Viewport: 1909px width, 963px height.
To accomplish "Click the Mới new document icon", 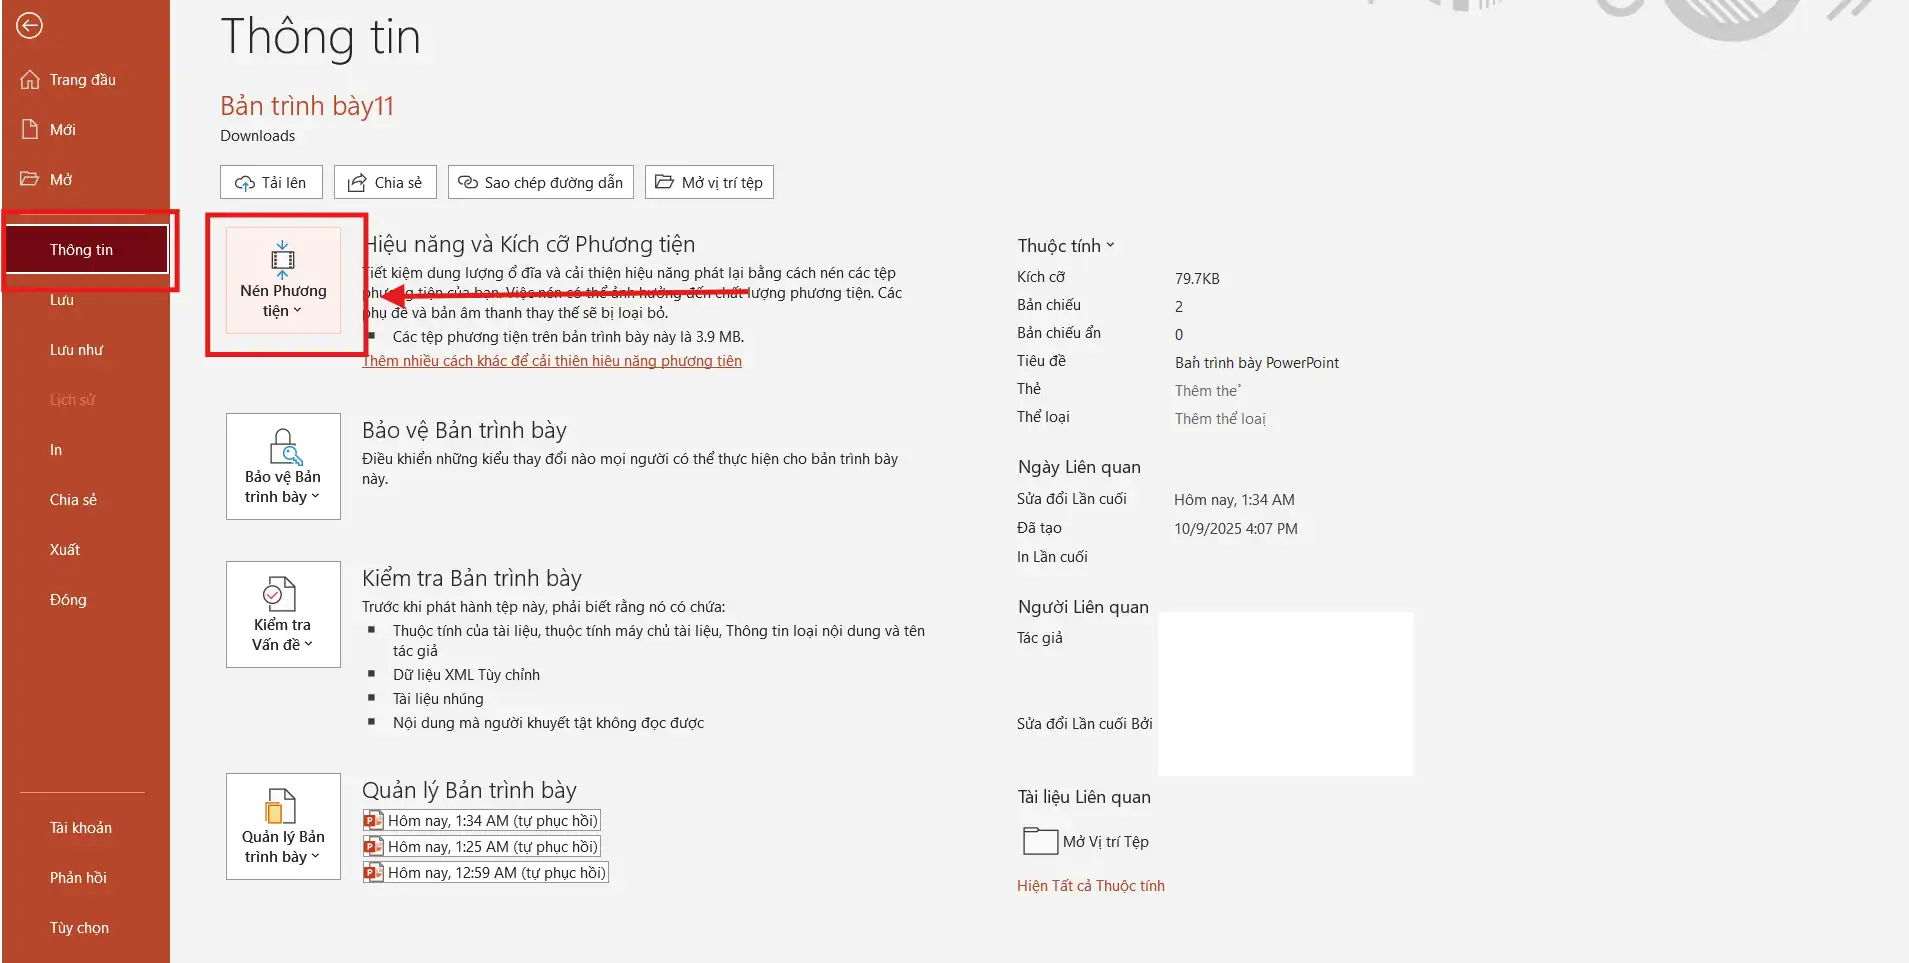I will click(x=30, y=129).
